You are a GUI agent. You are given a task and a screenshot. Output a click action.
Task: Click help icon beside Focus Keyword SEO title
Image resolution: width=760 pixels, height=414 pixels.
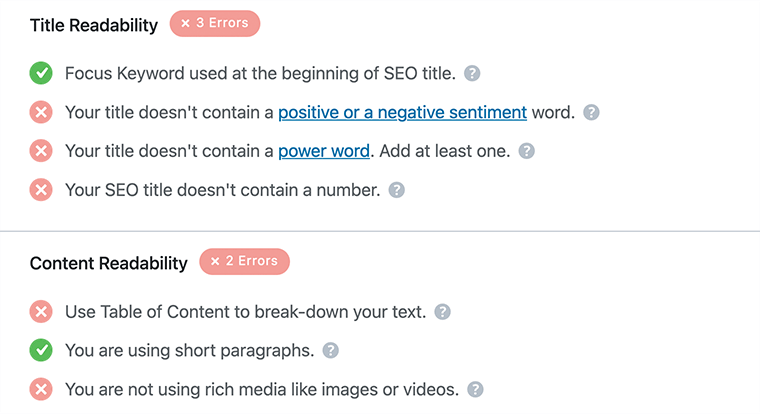(473, 73)
